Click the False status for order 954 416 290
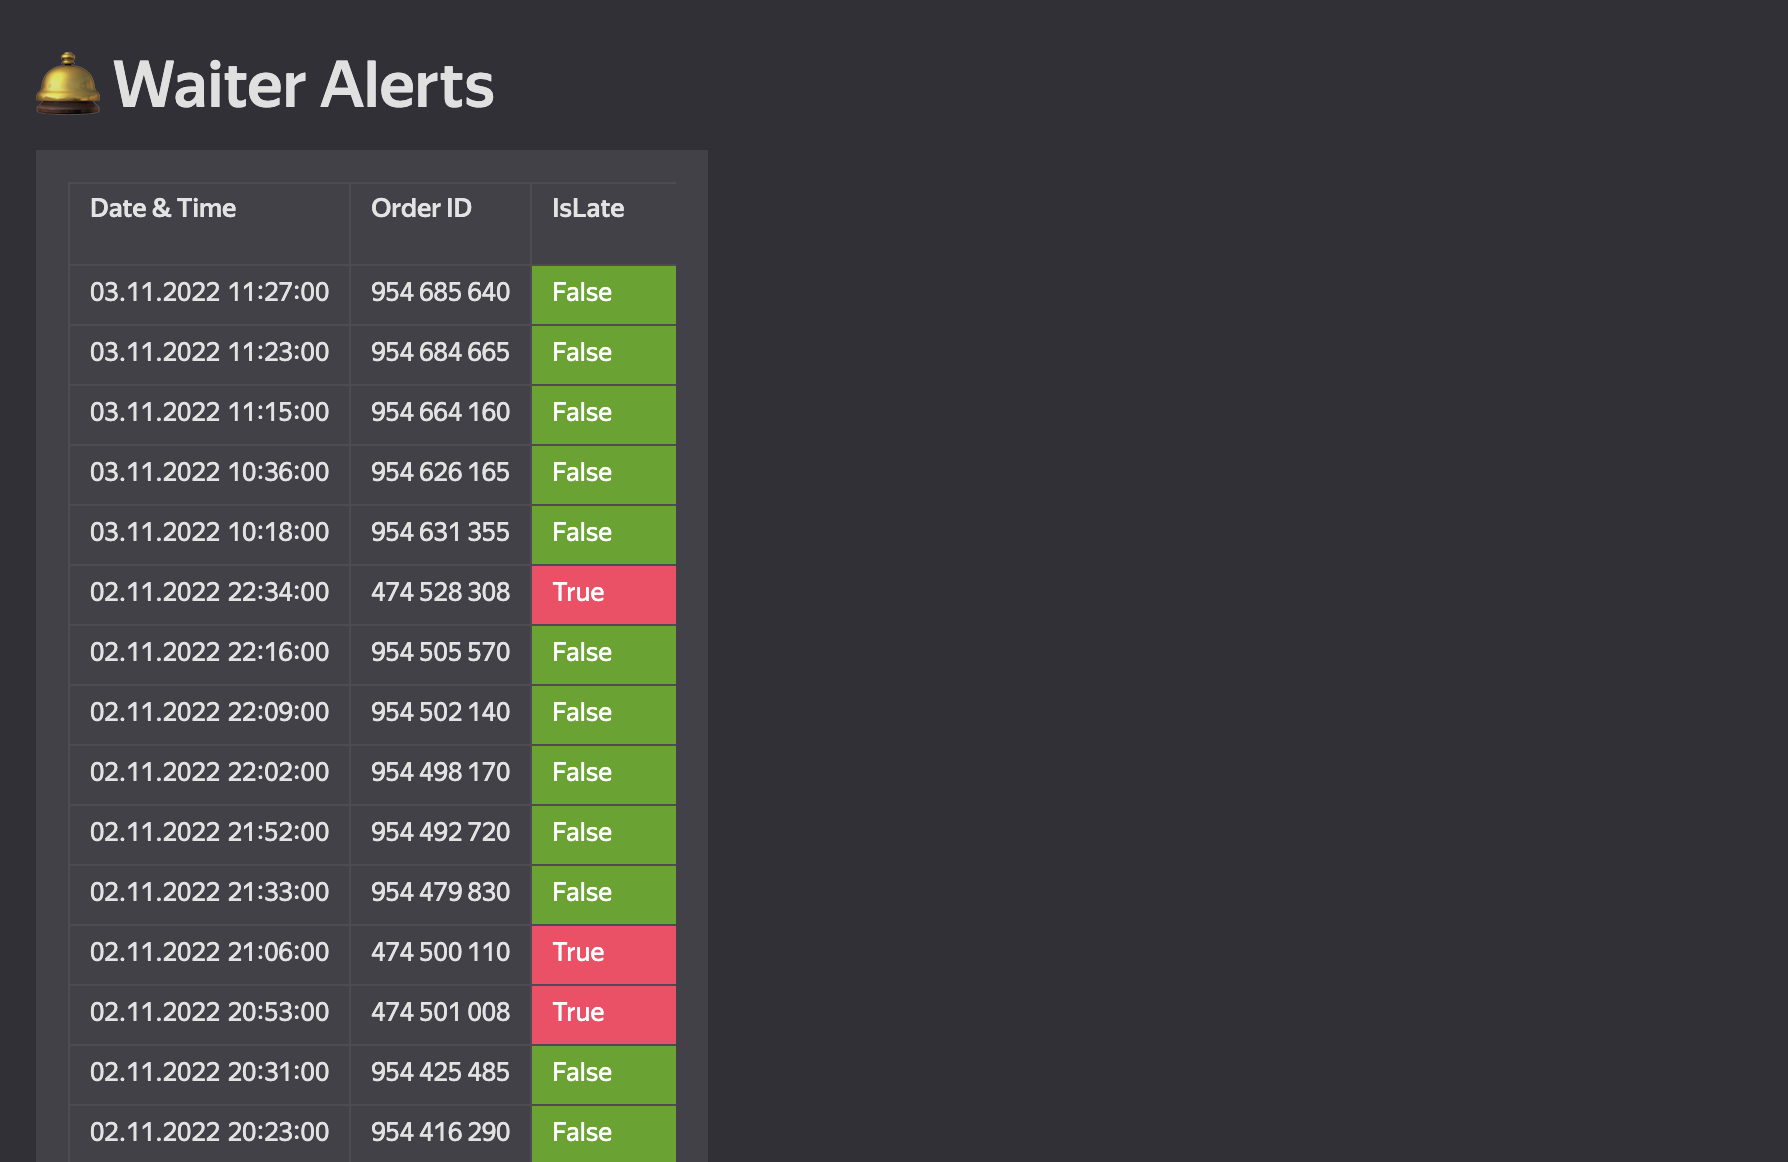The height and width of the screenshot is (1162, 1788). click(603, 1133)
